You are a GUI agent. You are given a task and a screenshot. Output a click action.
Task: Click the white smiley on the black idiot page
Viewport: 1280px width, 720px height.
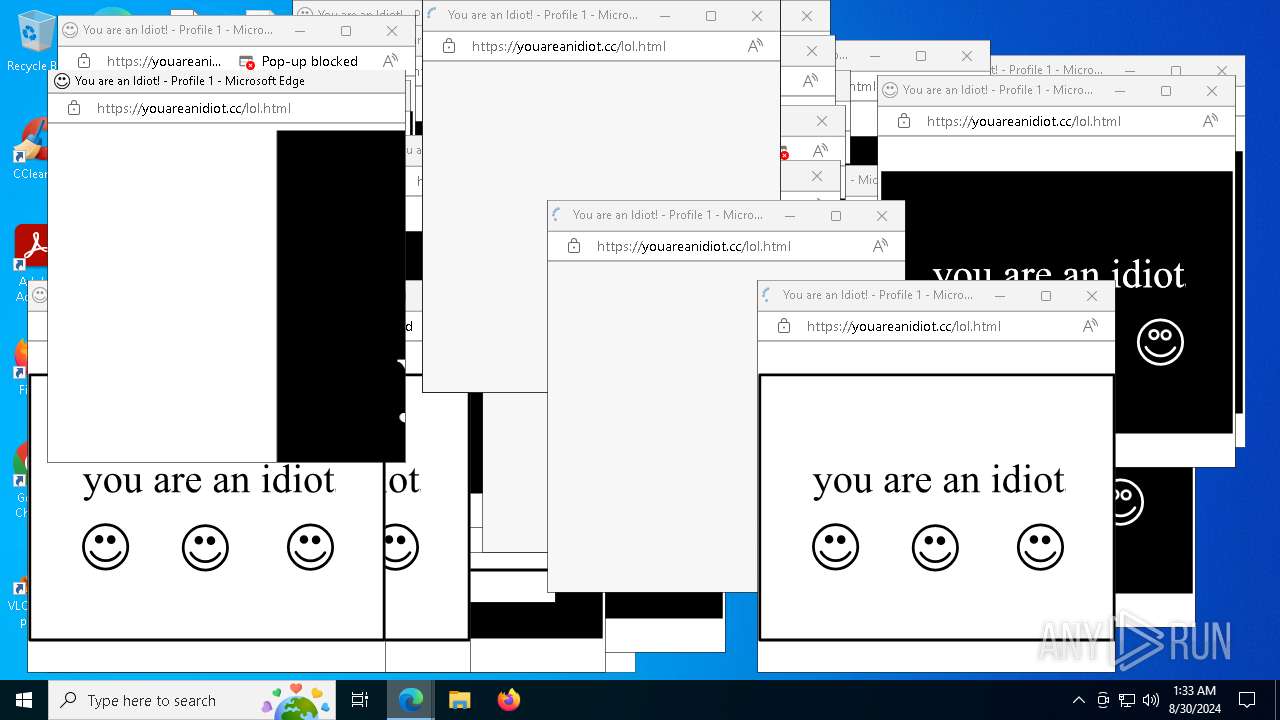(x=1160, y=343)
